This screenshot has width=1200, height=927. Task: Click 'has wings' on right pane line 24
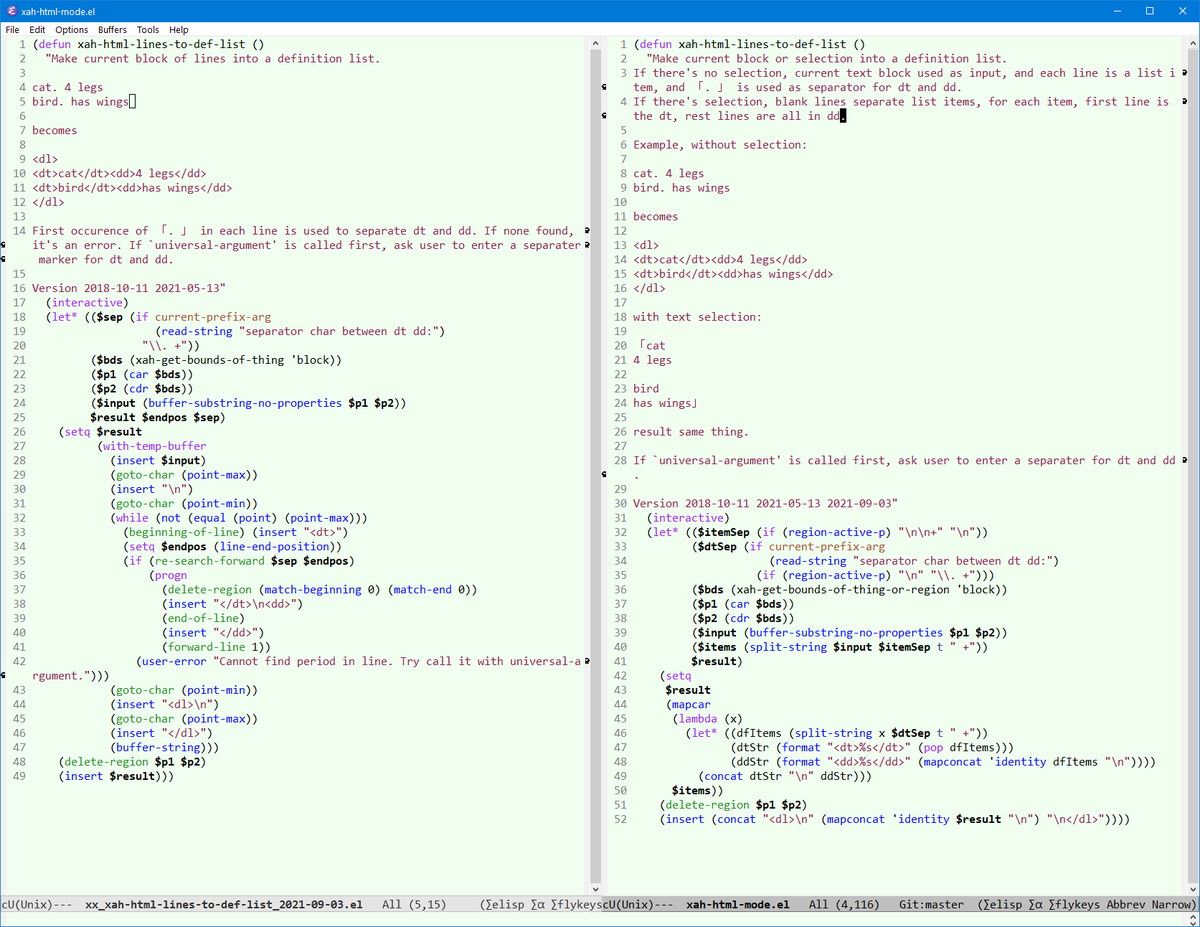point(662,403)
